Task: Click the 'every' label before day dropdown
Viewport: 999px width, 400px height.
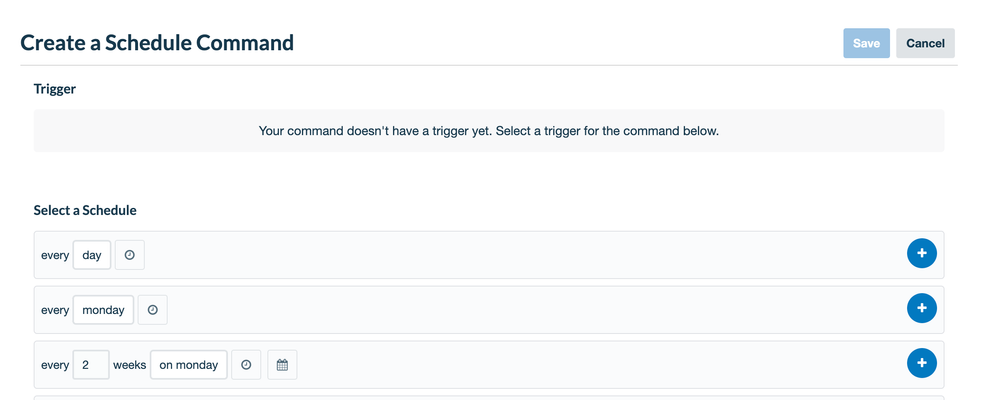Action: coord(55,255)
